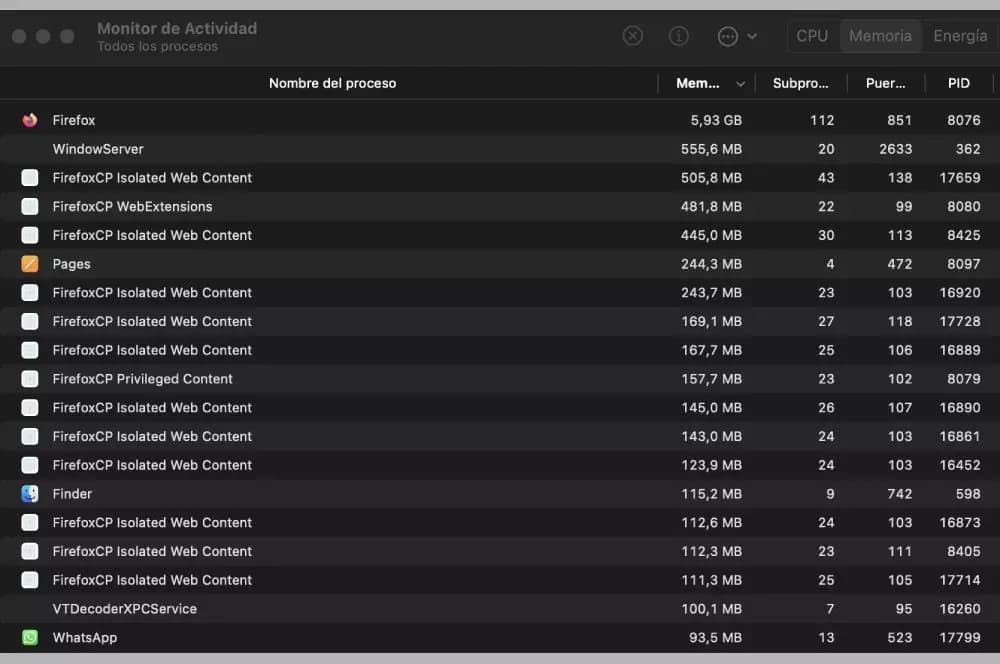Click icon of FirefoxCP process using 505,8 MB

tap(30, 177)
